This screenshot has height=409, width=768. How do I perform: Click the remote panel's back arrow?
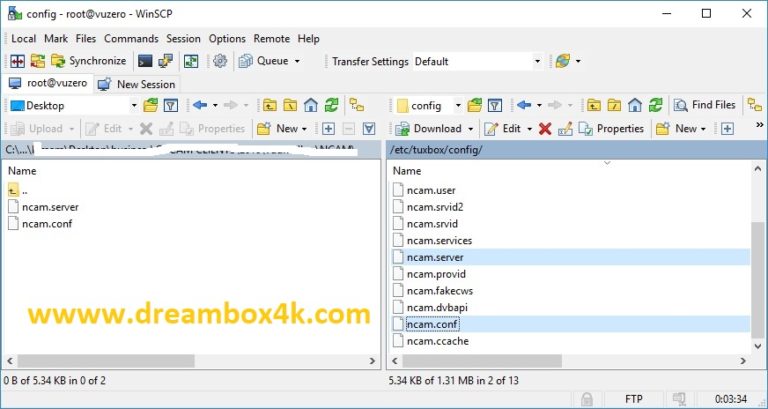click(x=523, y=105)
